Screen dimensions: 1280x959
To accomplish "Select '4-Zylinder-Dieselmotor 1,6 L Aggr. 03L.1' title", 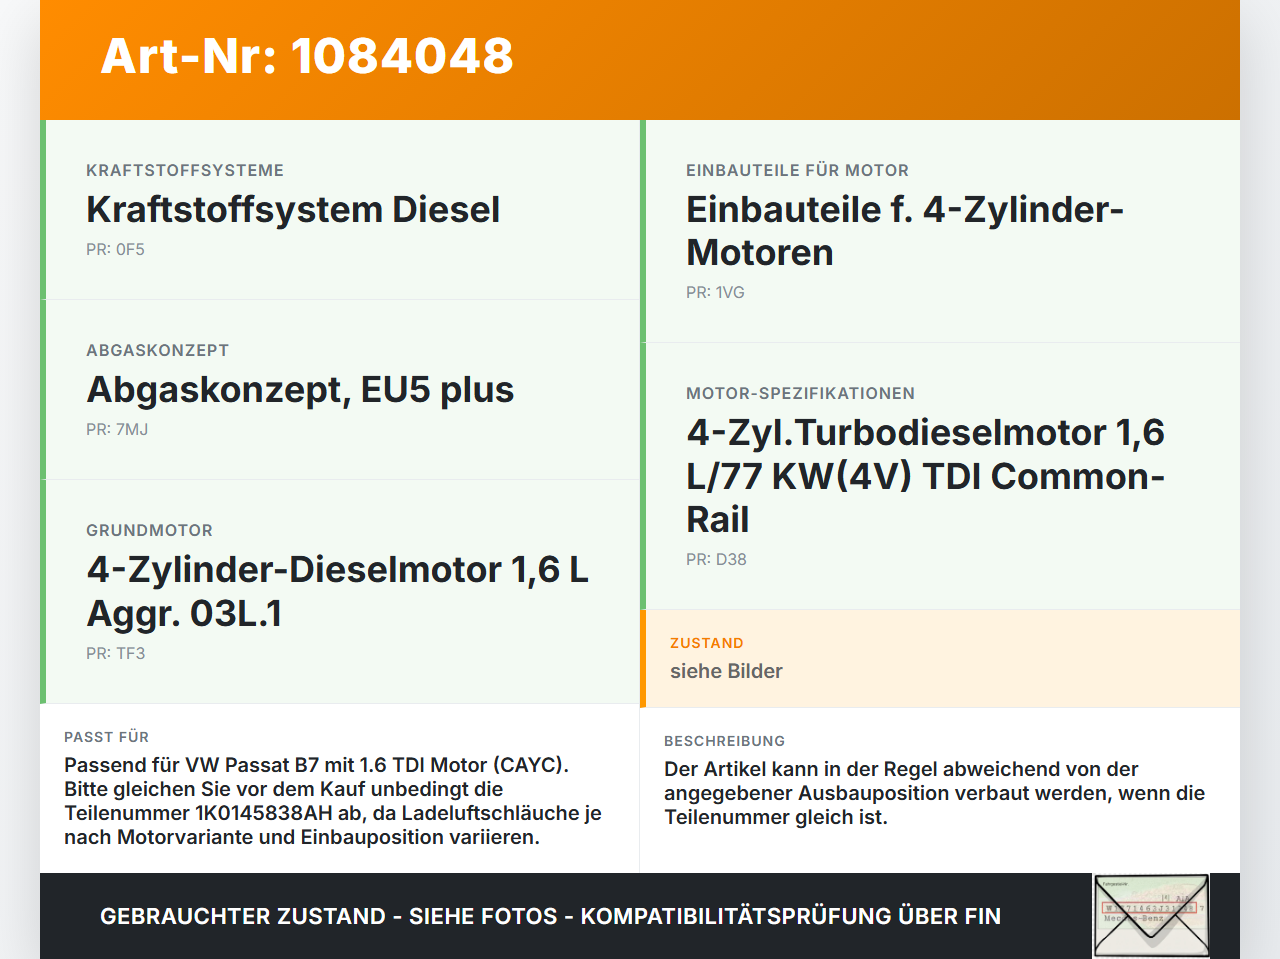I will [338, 591].
